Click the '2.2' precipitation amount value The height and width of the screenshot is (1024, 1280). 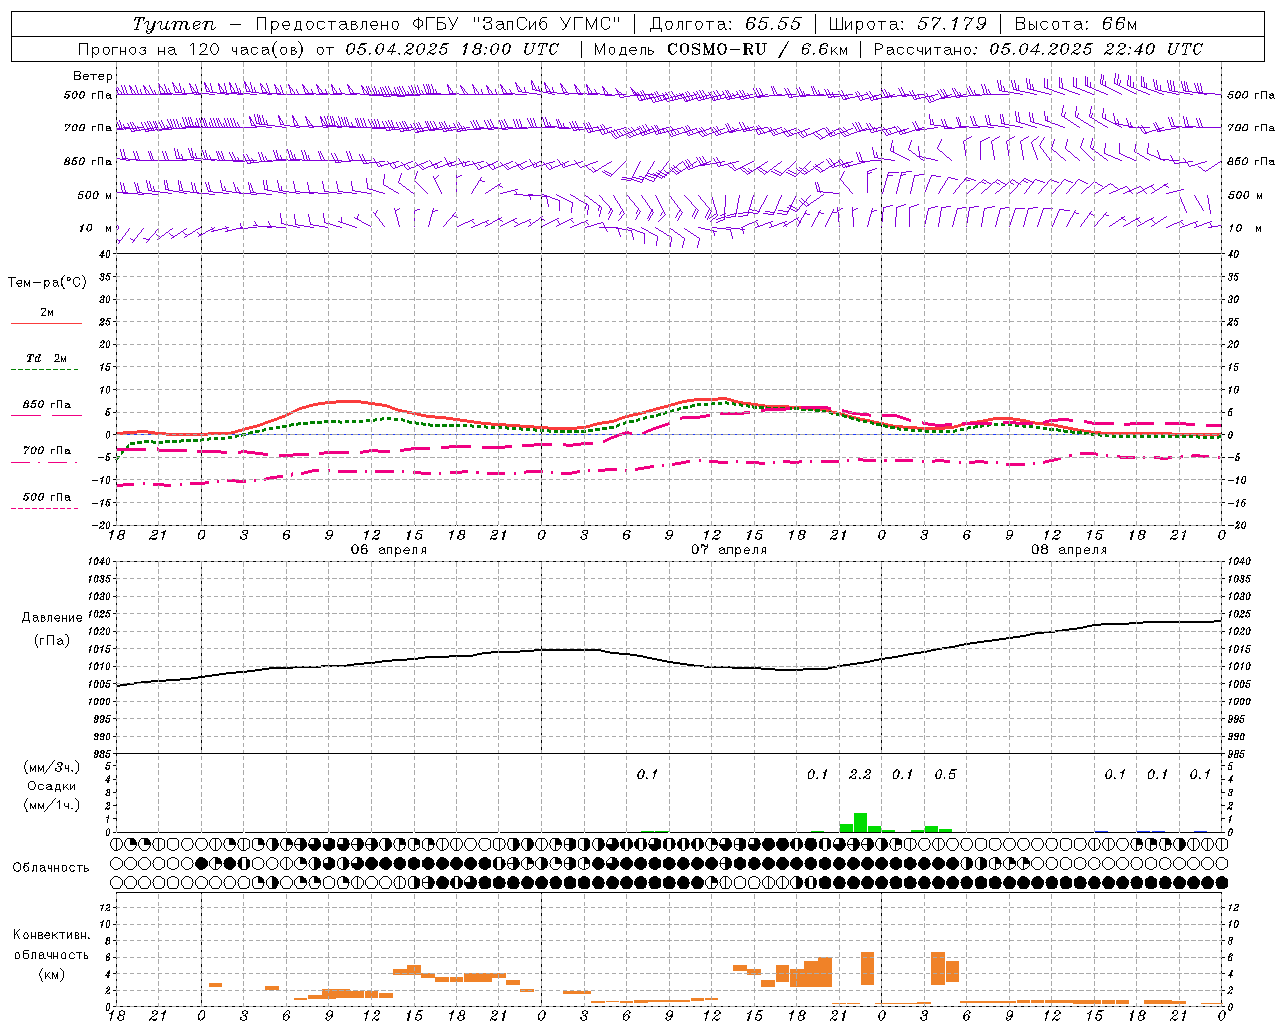tap(860, 774)
